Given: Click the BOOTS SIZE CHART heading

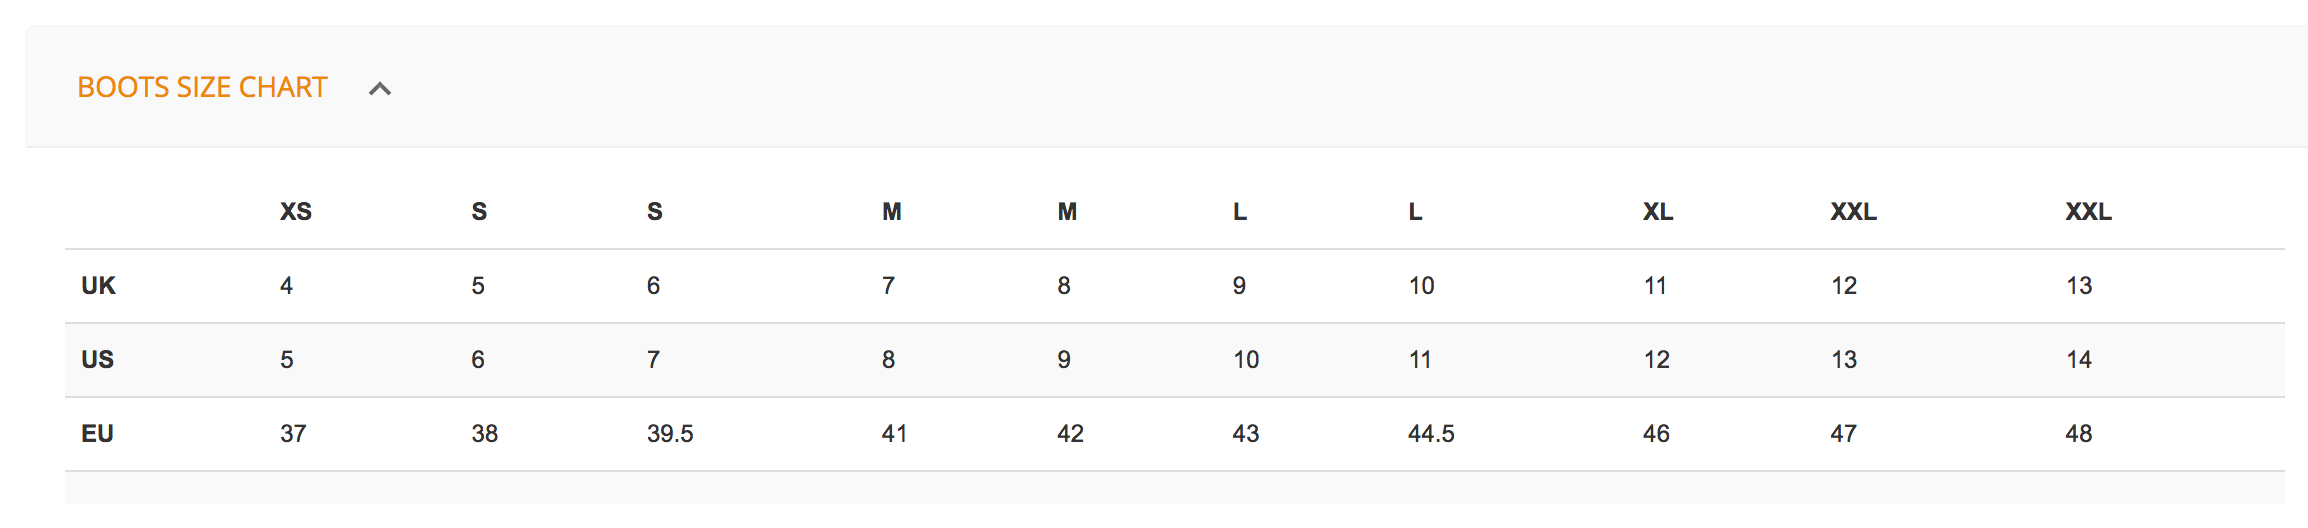Looking at the screenshot, I should [202, 88].
